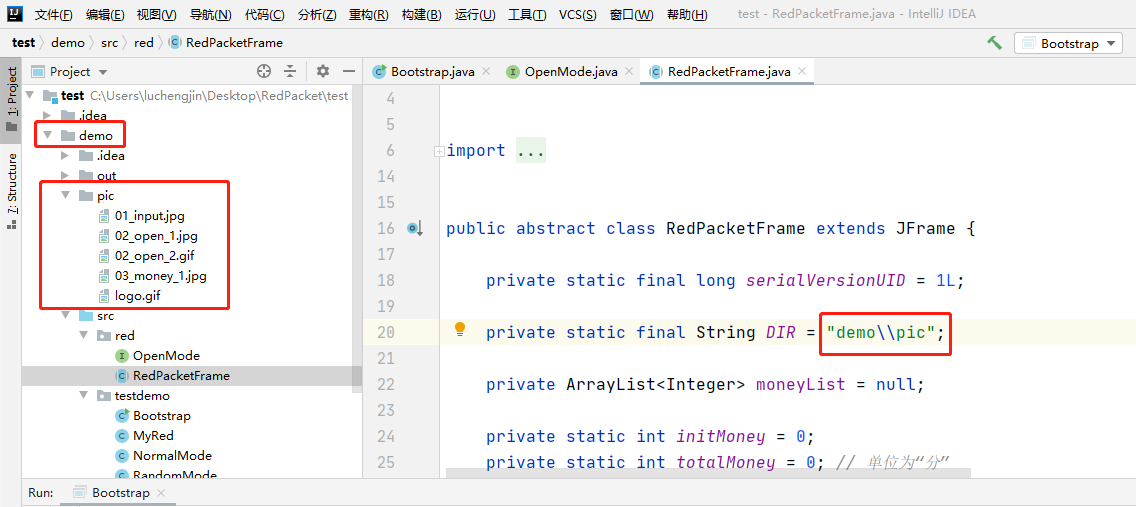The height and width of the screenshot is (507, 1136).
Task: Click the 'demo' breadcrumb in navigation bar
Action: (67, 43)
